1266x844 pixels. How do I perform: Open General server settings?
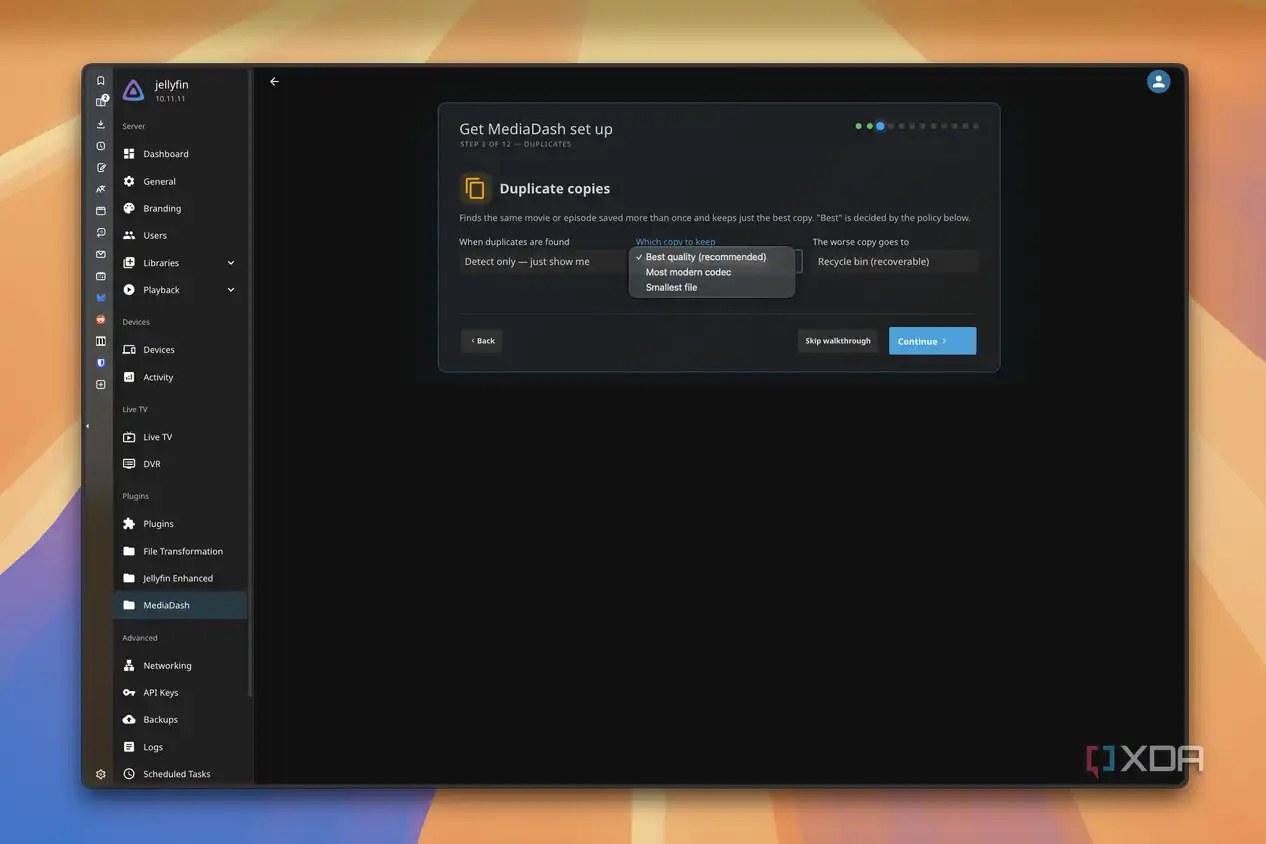coord(180,181)
